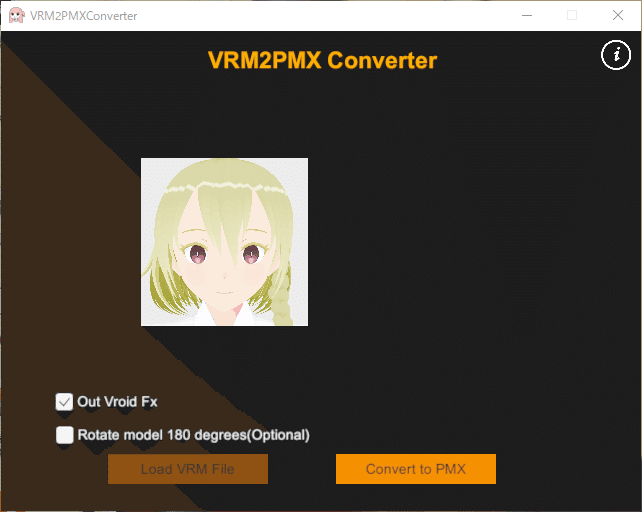This screenshot has height=512, width=642.
Task: Click the Convert to PMX button
Action: 416,469
